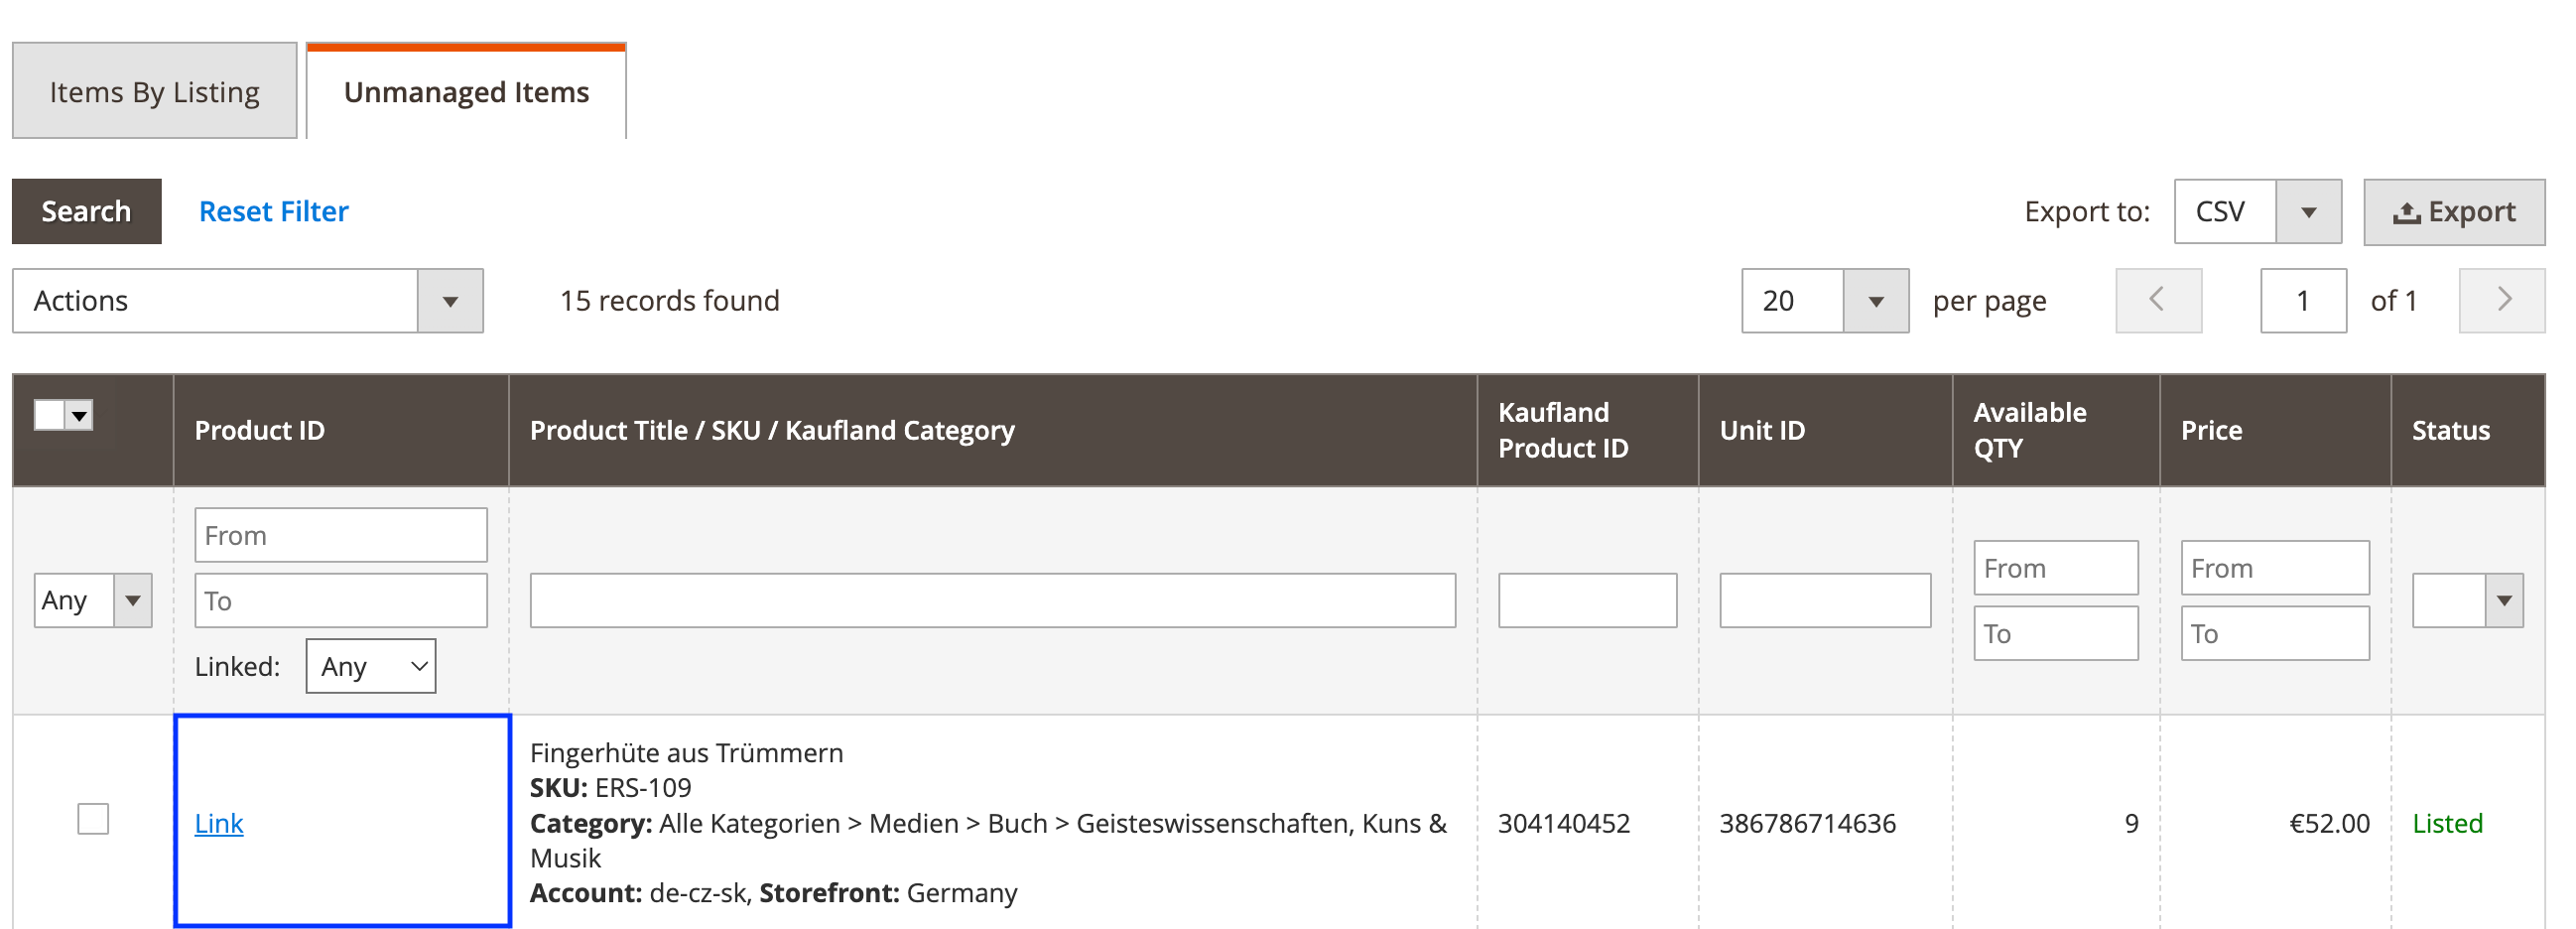The image size is (2576, 929).
Task: Open the Linked filter dropdown
Action: click(370, 666)
